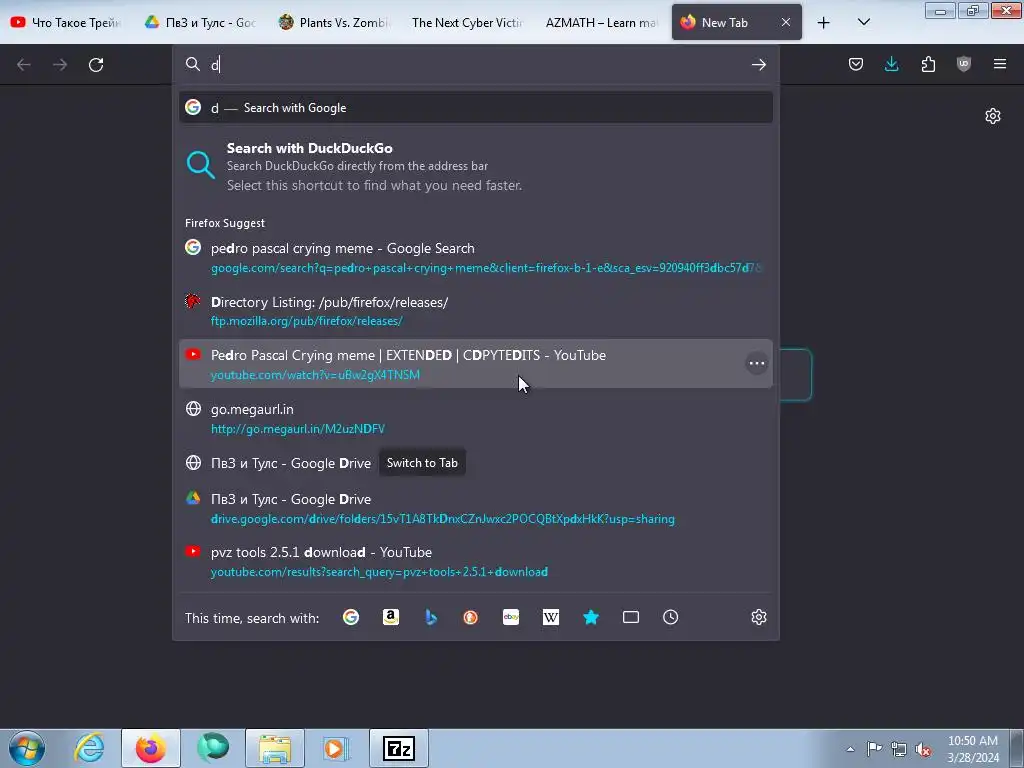This screenshot has width=1024, height=768.
Task: Select the Search with DuckDuckGo shortcut
Action: pos(476,167)
